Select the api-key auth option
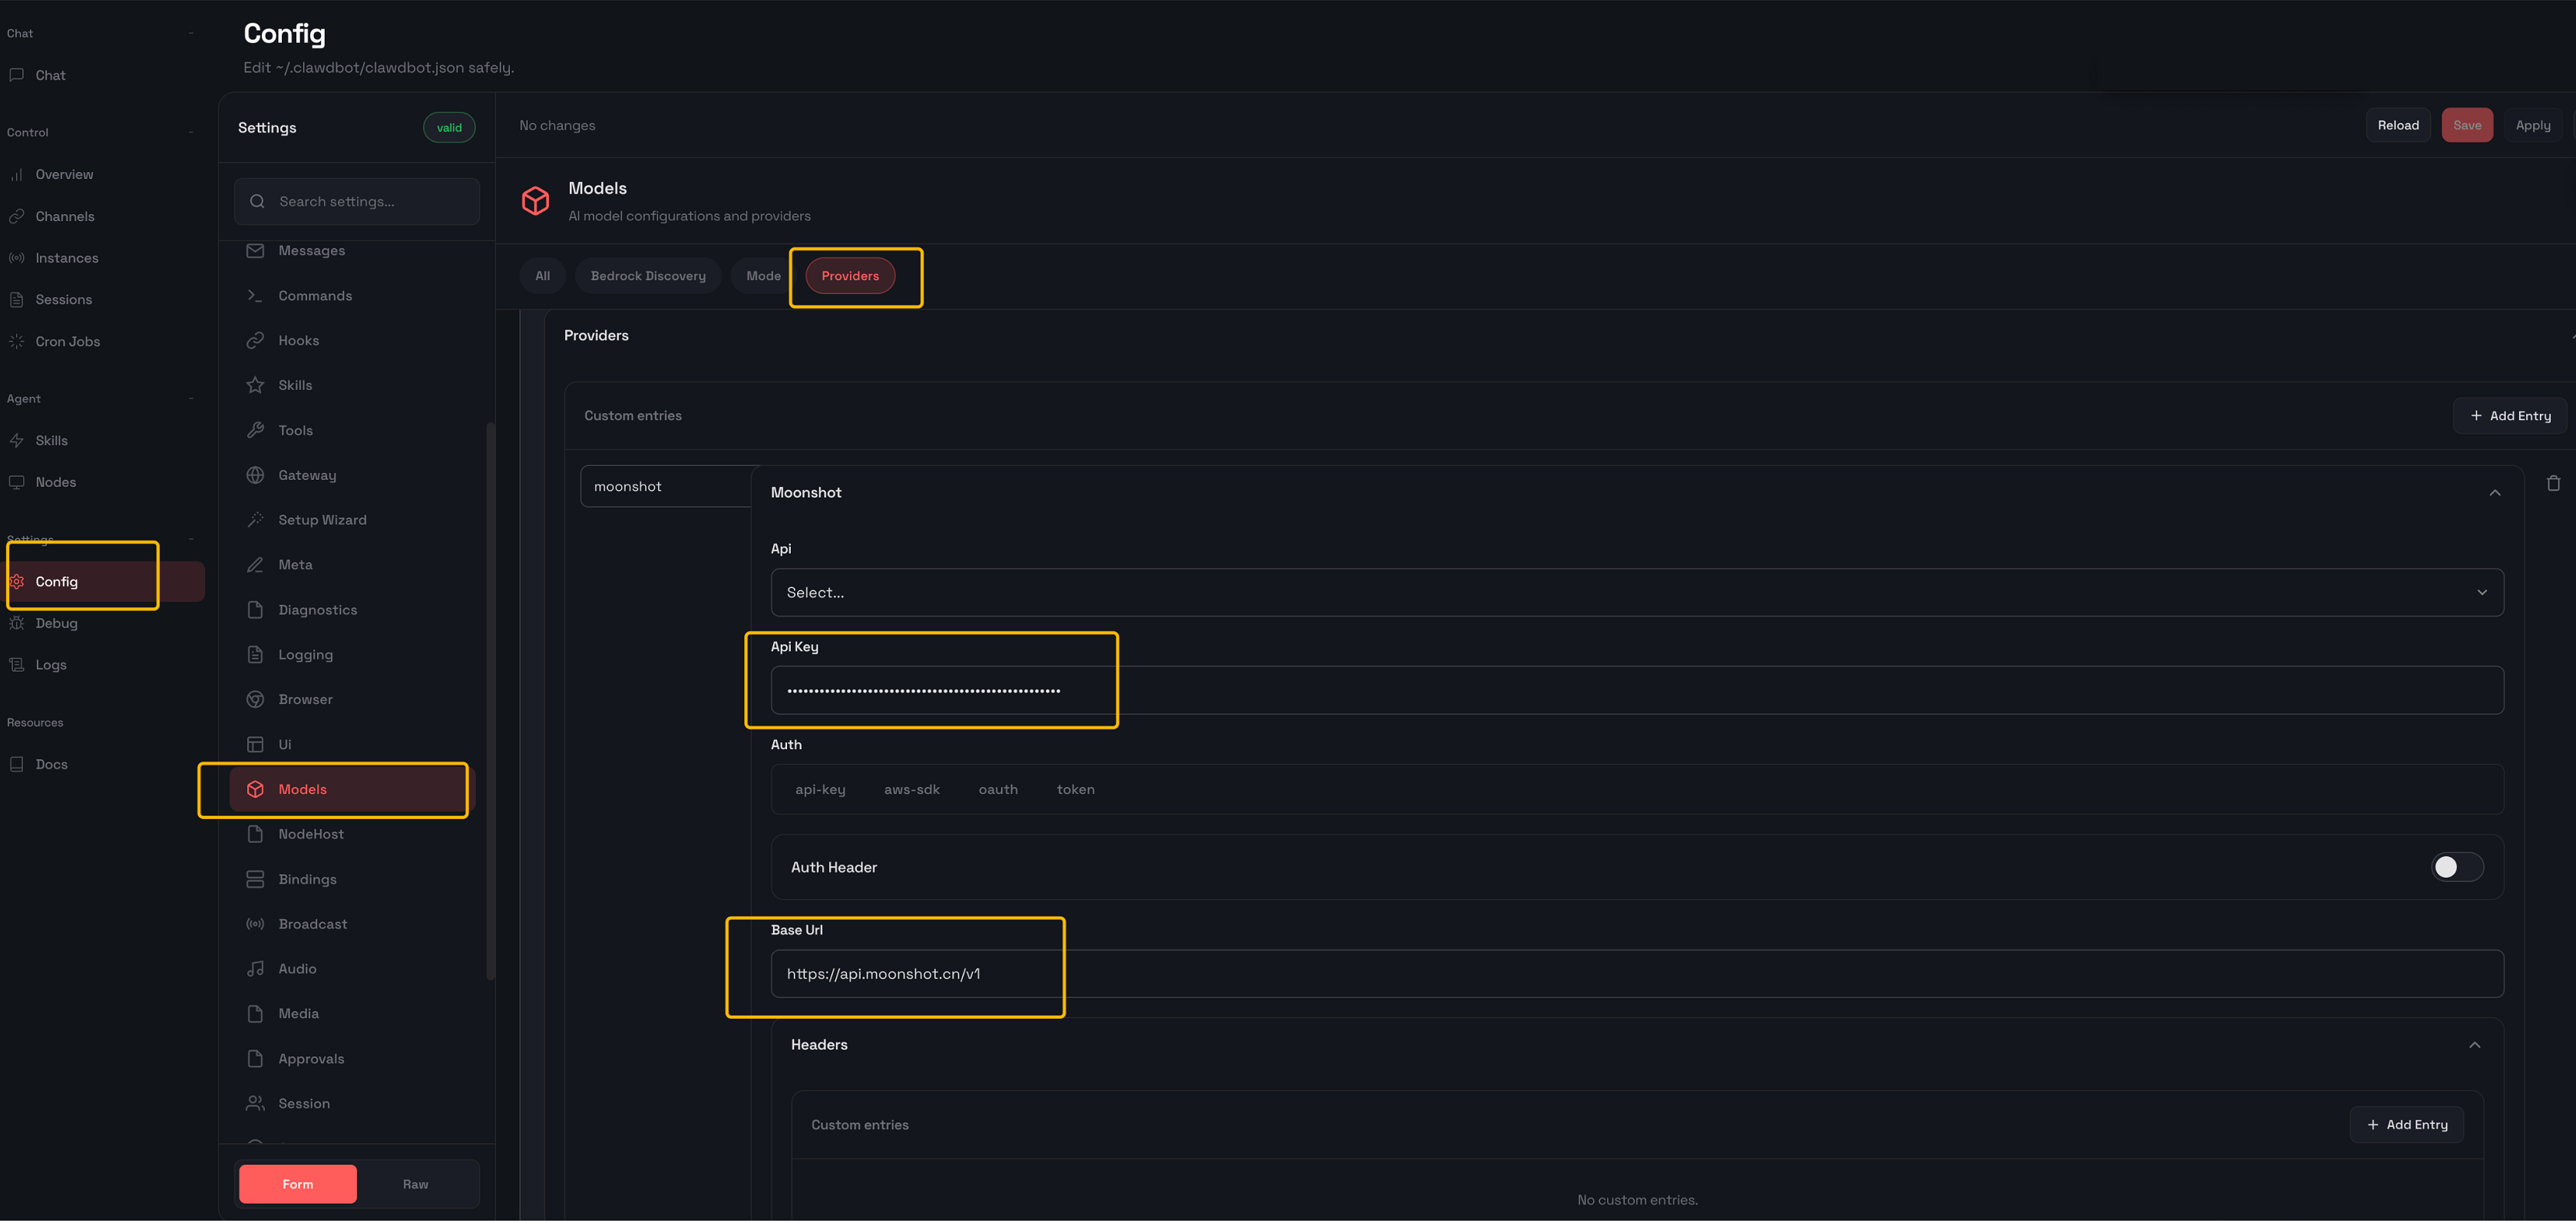Viewport: 2576px width, 1223px height. tap(820, 790)
